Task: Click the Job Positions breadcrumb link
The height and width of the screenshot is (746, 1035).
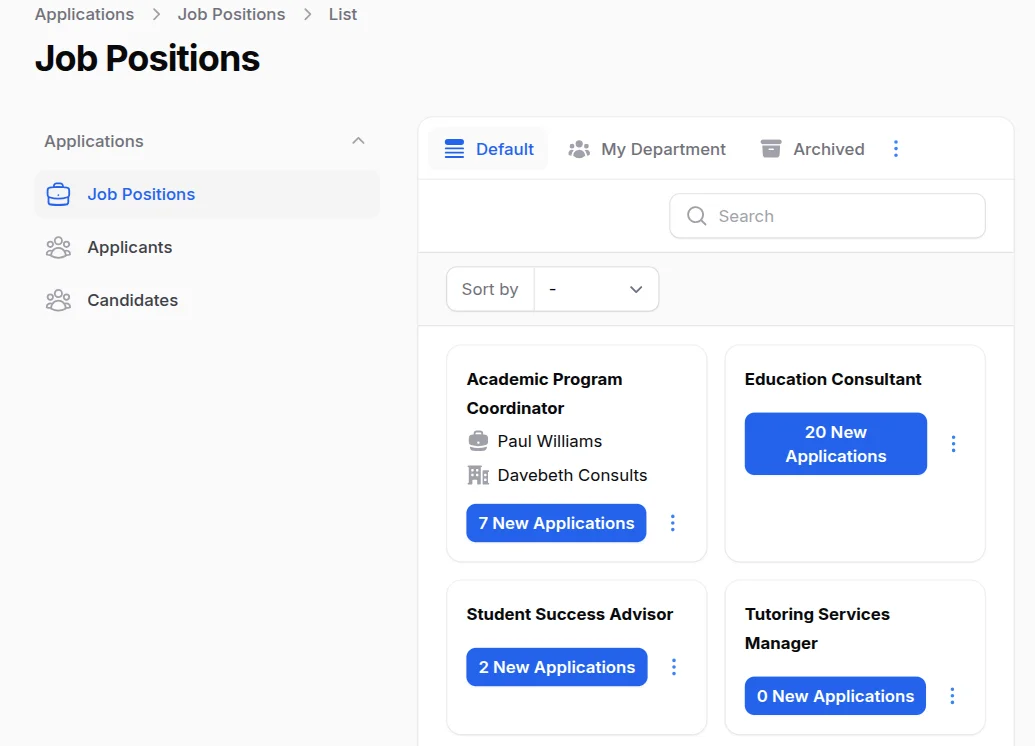Action: pos(232,15)
